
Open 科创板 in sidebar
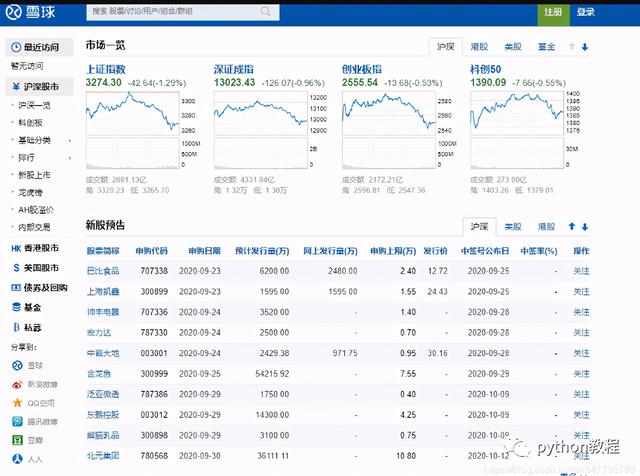tap(30, 123)
